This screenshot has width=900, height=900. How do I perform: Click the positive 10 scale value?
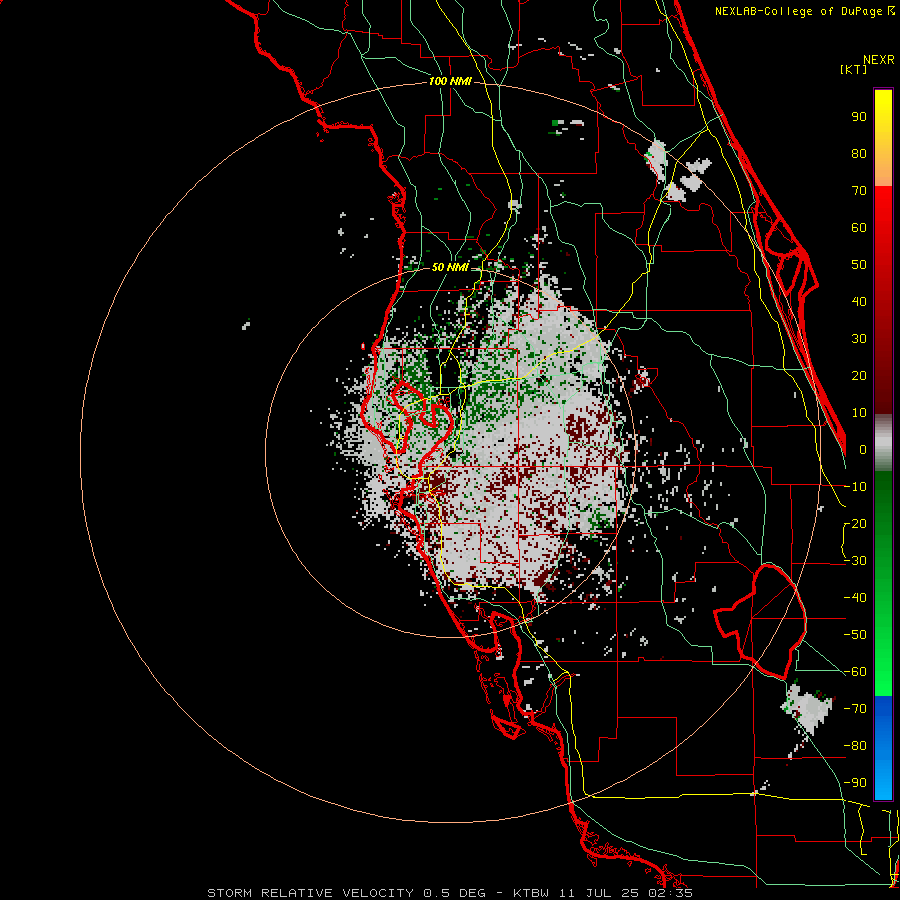click(859, 413)
